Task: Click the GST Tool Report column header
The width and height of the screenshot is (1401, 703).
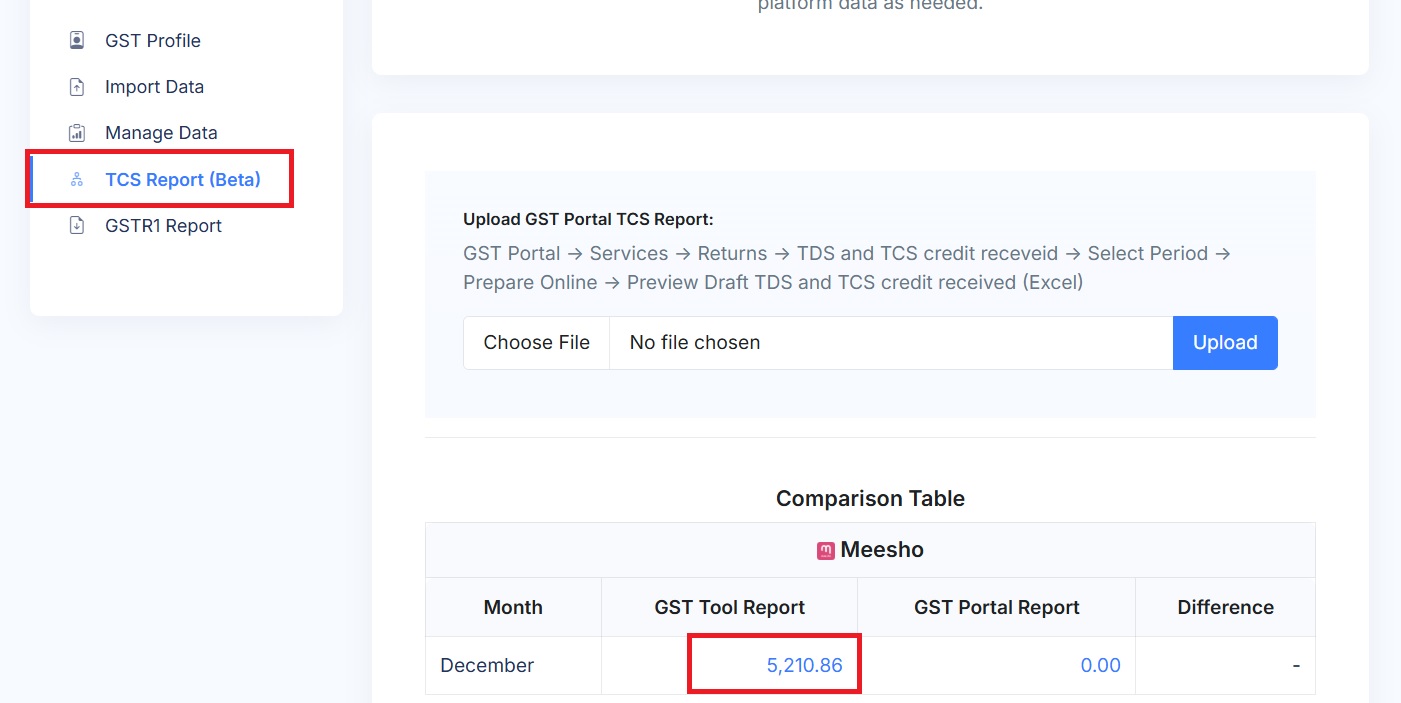Action: point(729,606)
